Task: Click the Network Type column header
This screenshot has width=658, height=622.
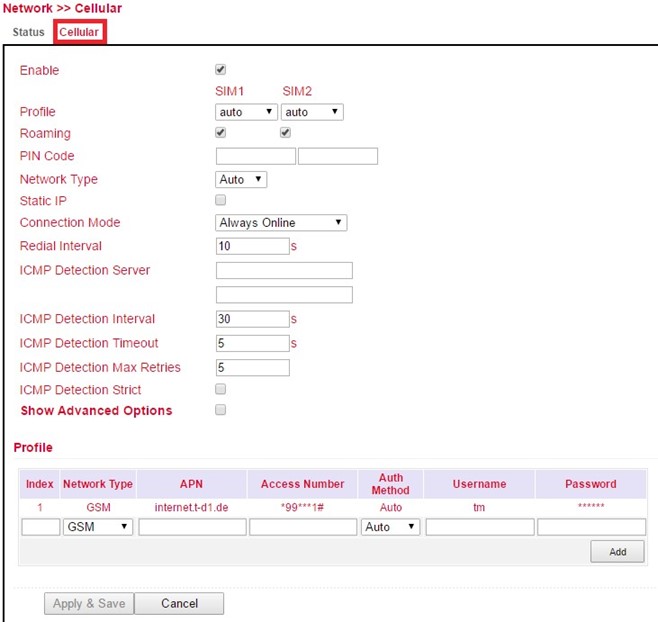Action: (98, 484)
